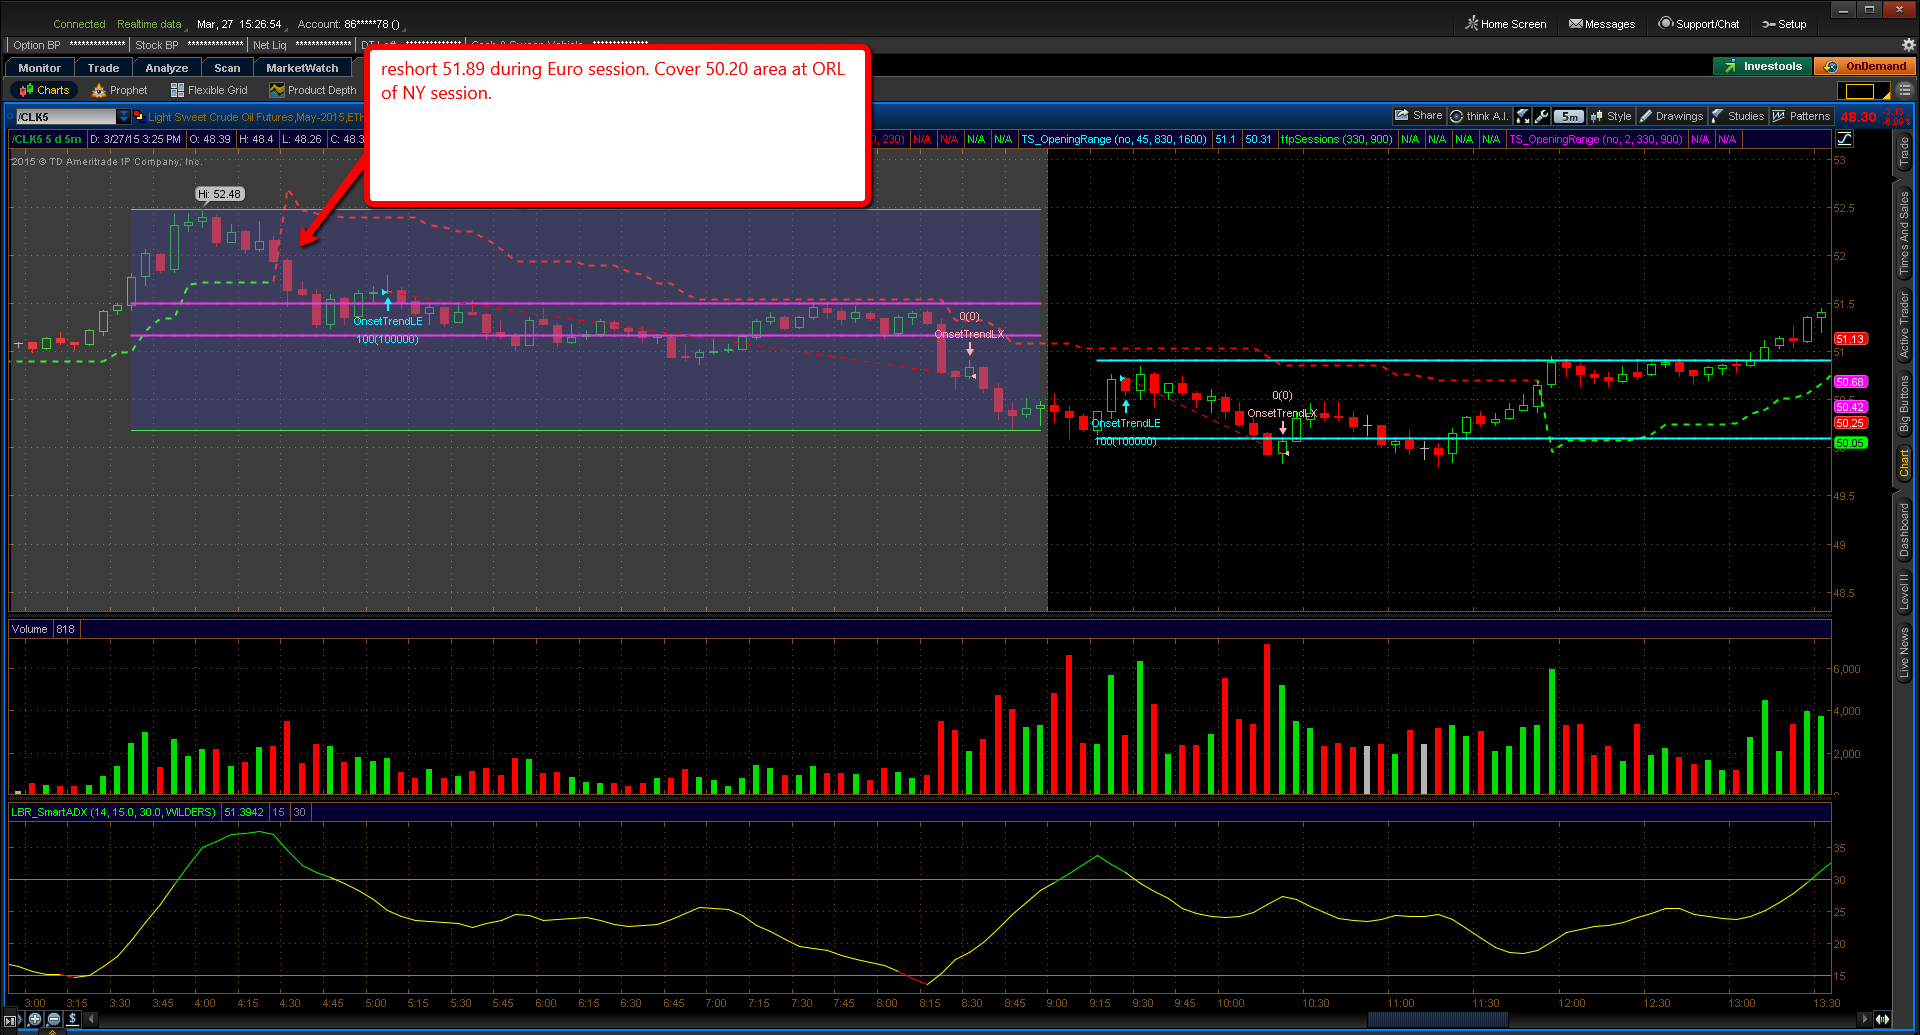Click the 51.13 price axis label

pyautogui.click(x=1850, y=339)
